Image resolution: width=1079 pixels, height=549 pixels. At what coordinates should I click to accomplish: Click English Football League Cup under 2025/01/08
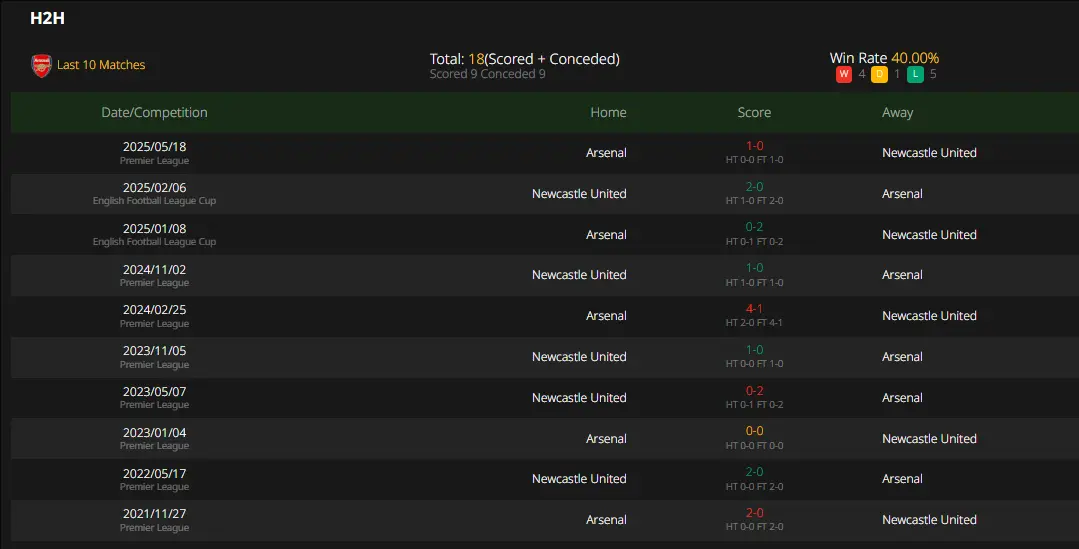click(154, 242)
